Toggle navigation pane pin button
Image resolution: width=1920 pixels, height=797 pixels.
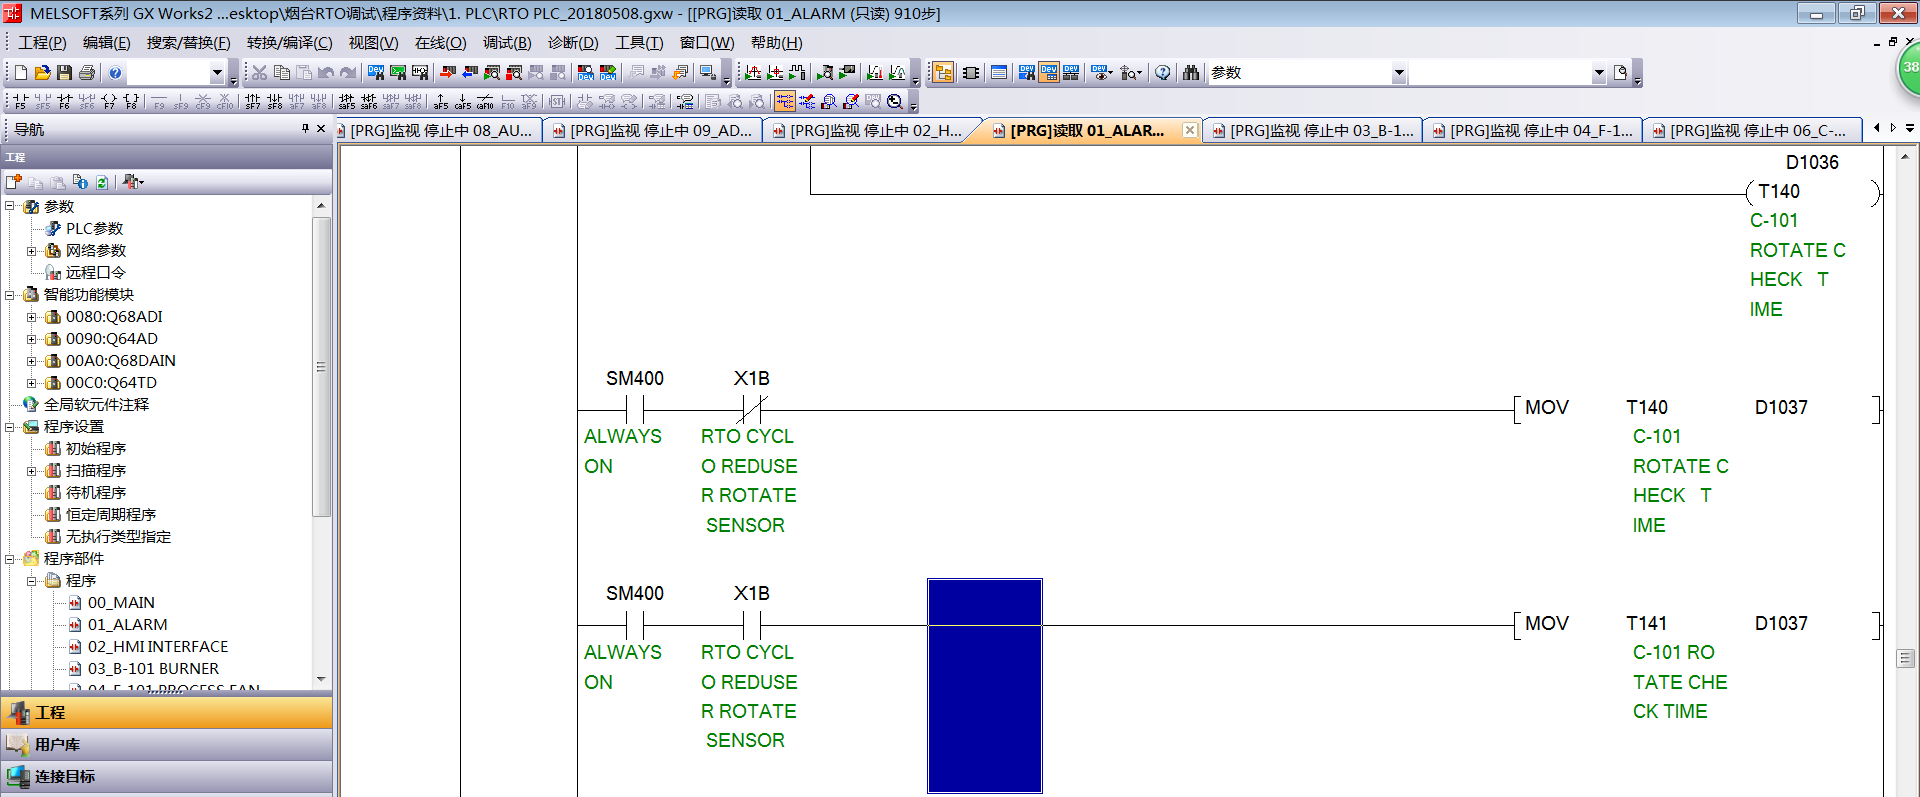(x=305, y=129)
